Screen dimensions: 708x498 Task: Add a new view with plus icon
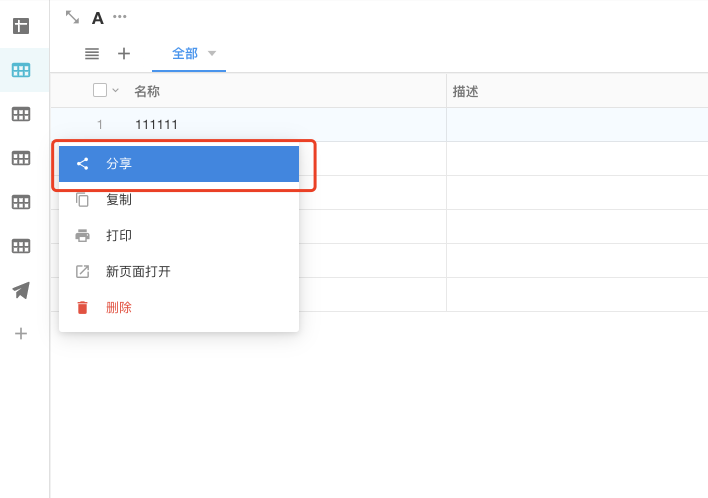pyautogui.click(x=124, y=54)
